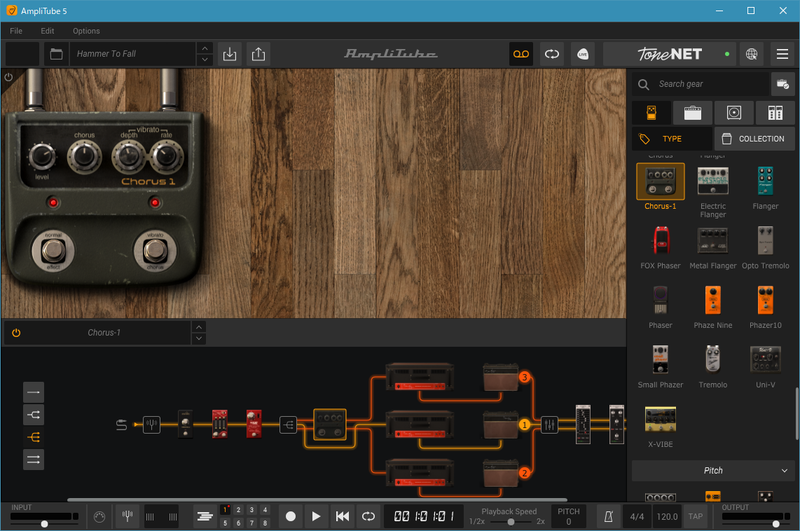Step to next preset arrow down
This screenshot has height=531, width=800.
205,60
